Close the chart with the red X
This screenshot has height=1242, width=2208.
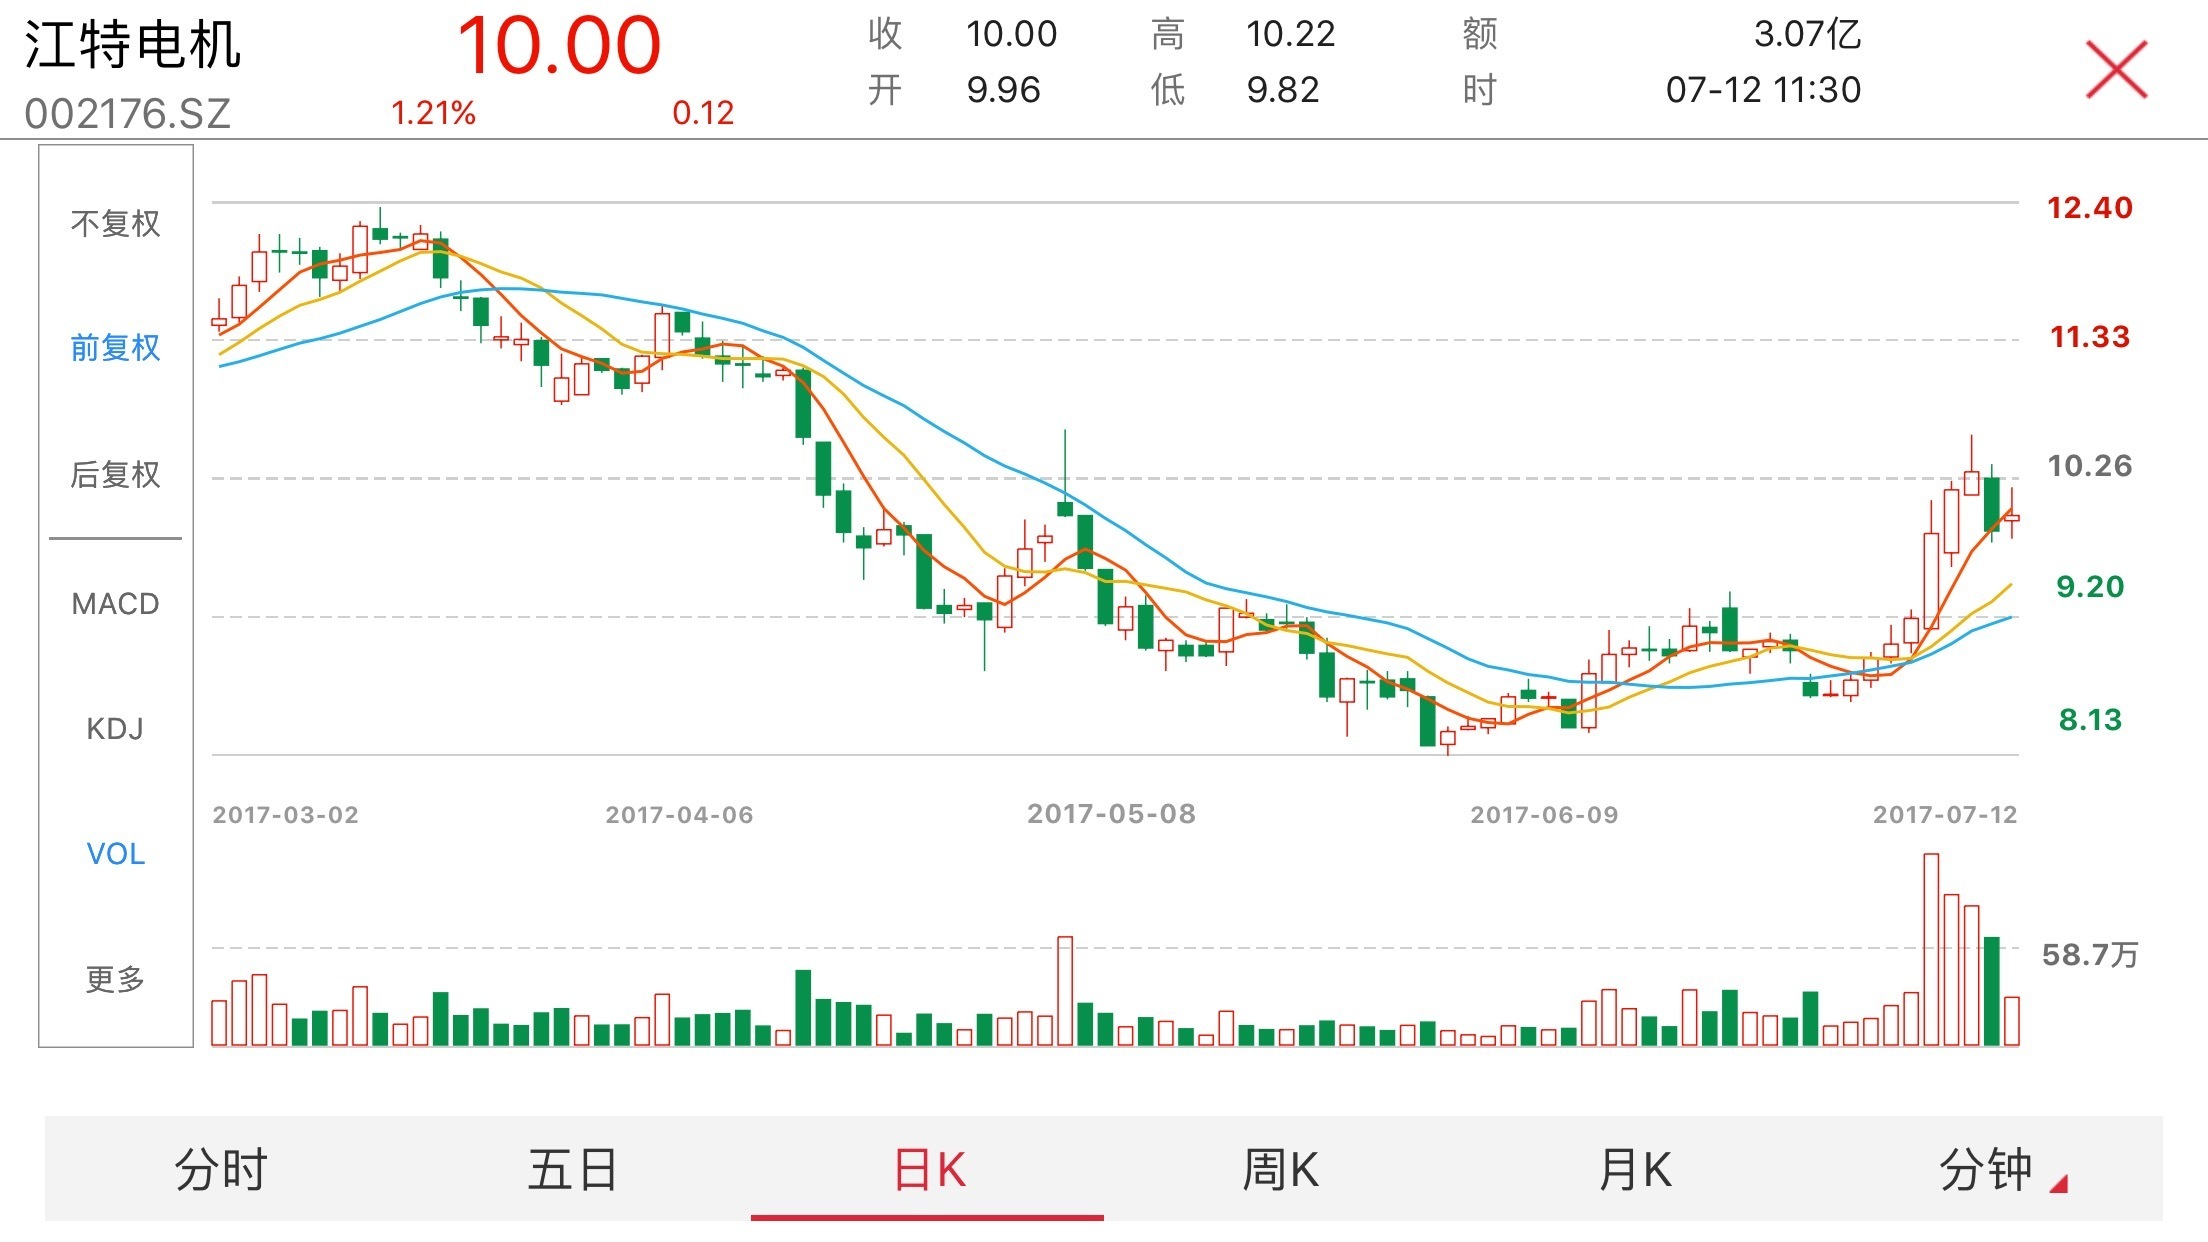tap(2116, 69)
